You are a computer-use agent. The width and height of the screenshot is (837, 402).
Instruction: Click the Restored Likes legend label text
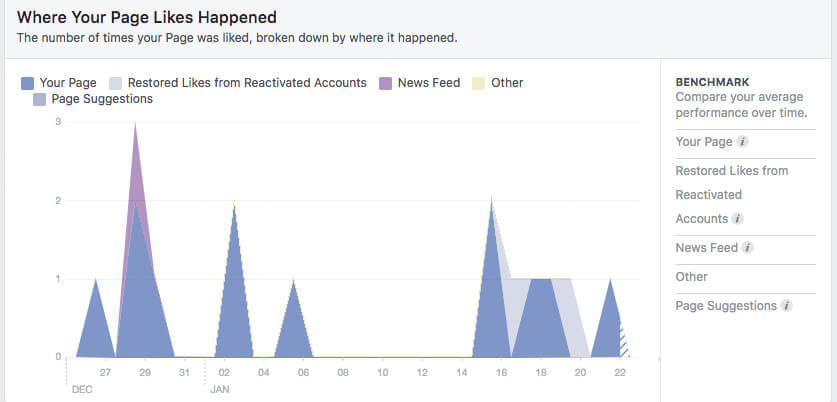247,83
